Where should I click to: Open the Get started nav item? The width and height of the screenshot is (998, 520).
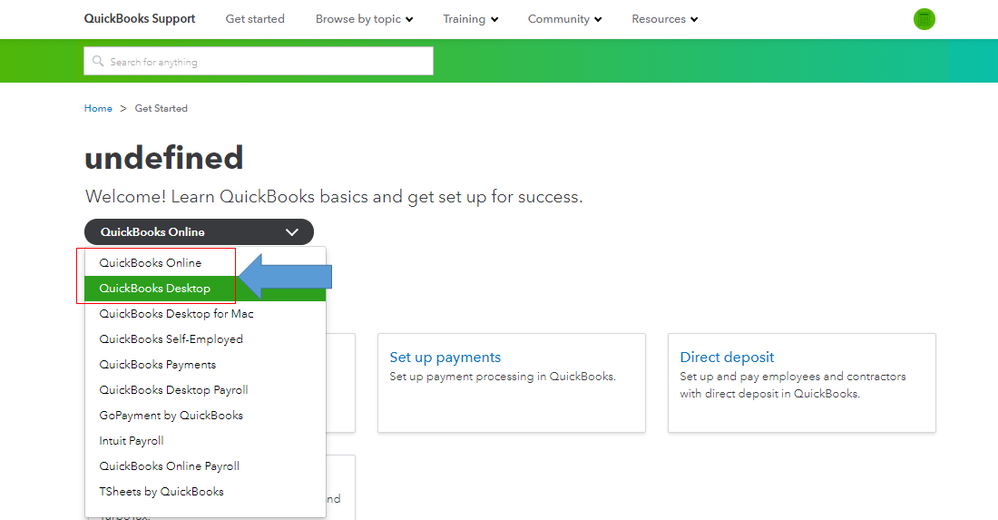tap(255, 19)
